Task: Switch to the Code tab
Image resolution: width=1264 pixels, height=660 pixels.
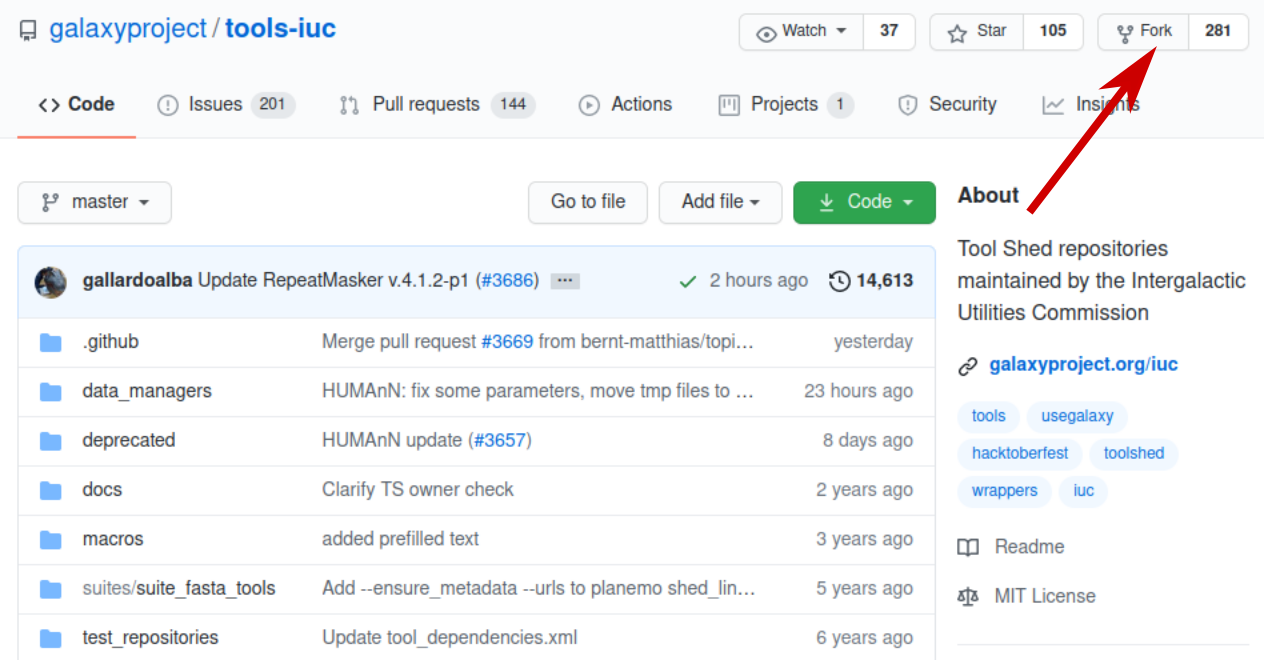Action: (x=76, y=104)
